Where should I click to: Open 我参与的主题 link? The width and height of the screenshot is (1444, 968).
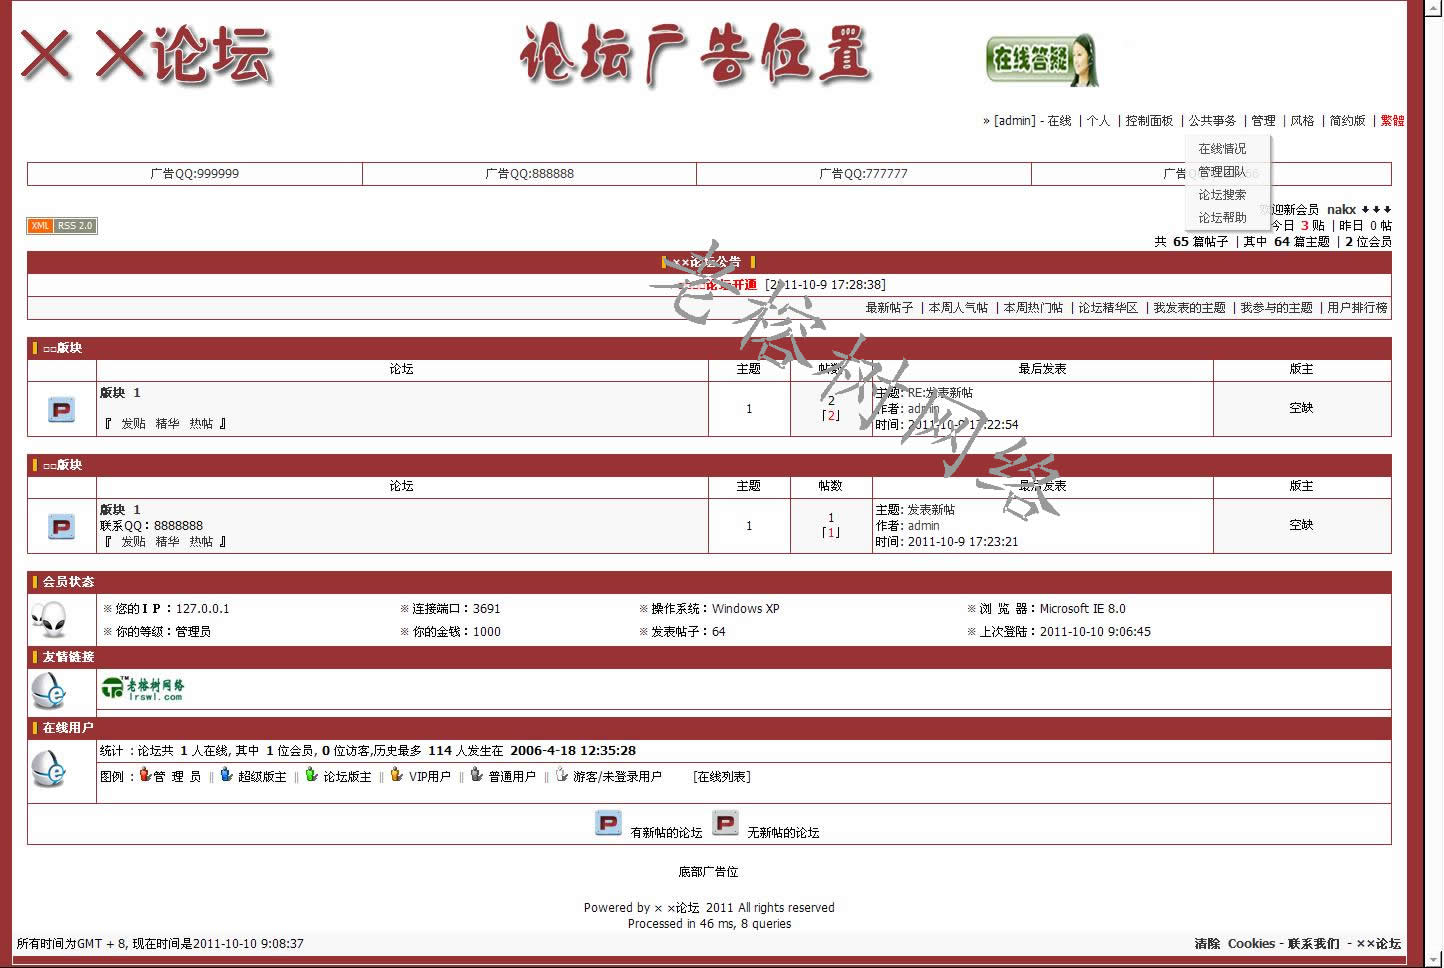coord(1276,308)
